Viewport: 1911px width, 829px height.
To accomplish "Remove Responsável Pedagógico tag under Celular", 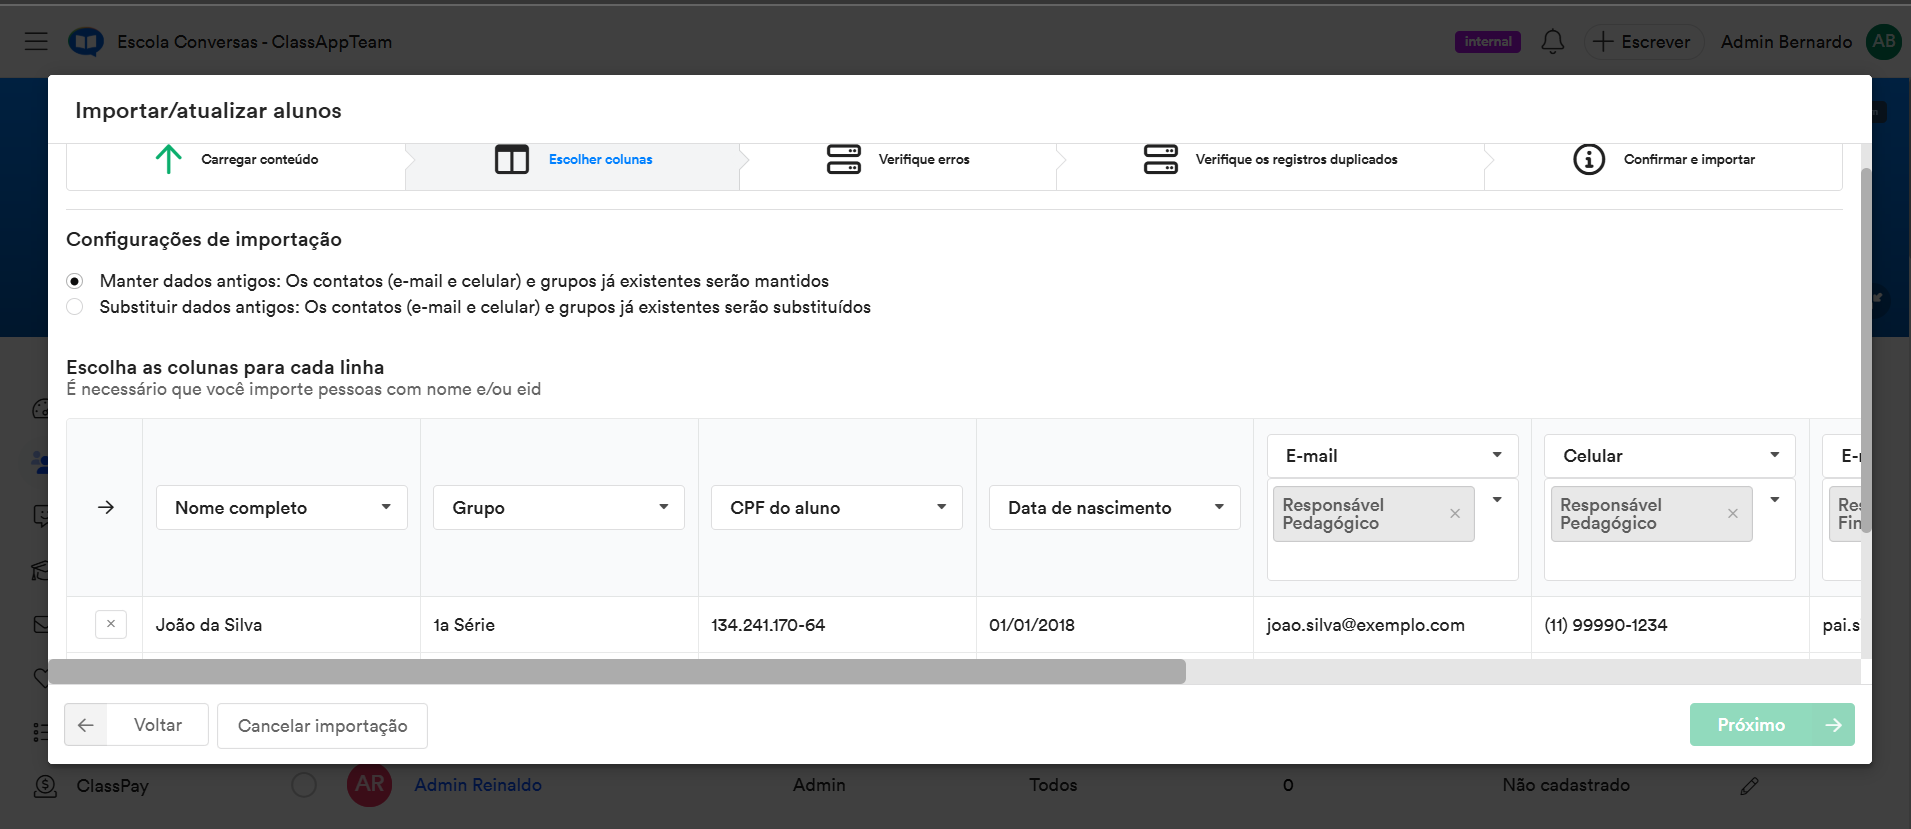I will tap(1732, 514).
